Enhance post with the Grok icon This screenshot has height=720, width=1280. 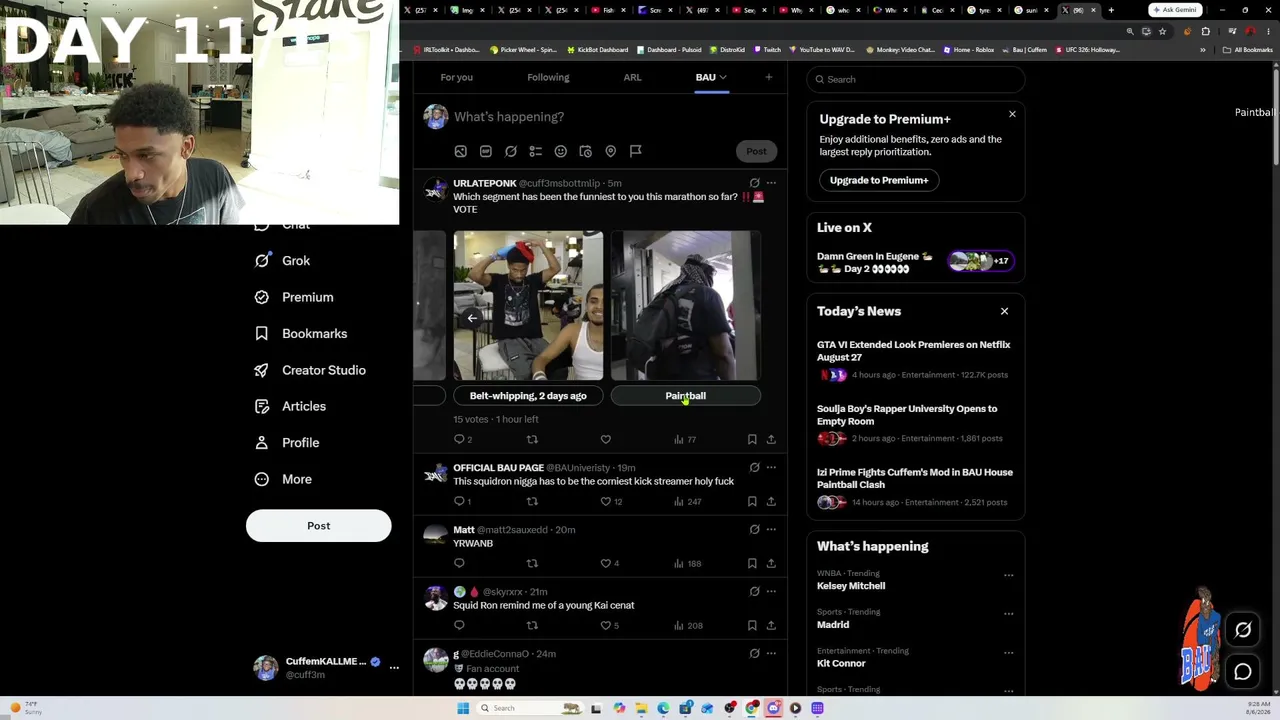[x=510, y=151]
